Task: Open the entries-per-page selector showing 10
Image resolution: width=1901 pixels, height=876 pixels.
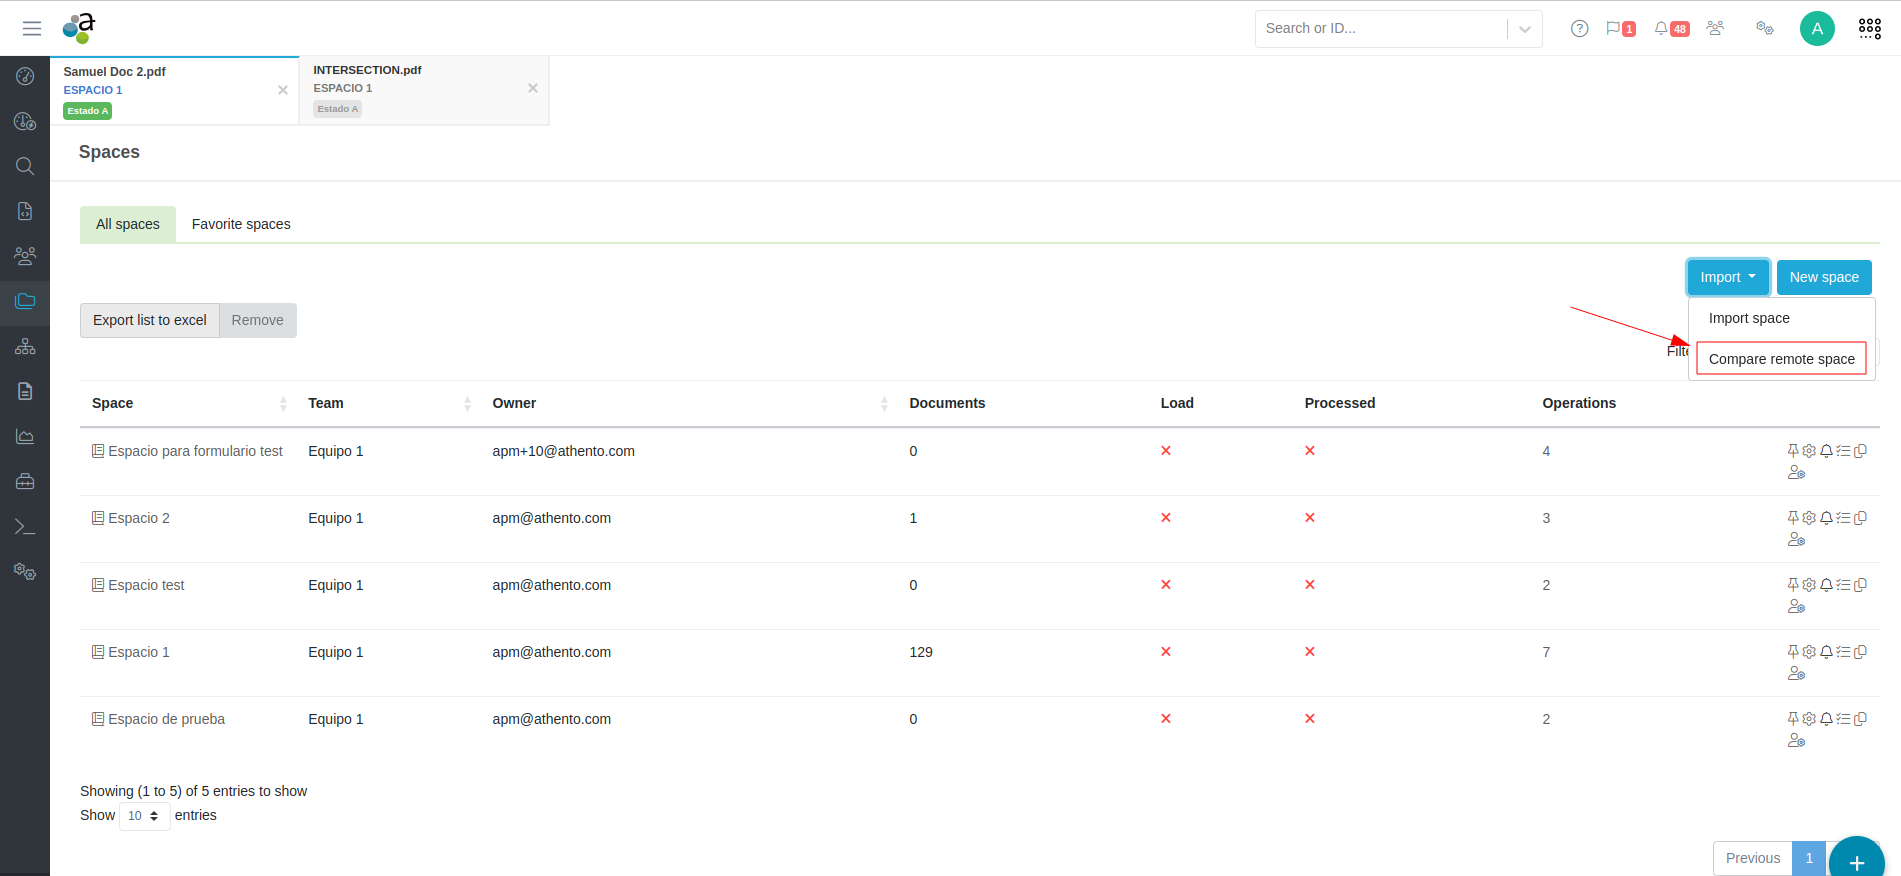Action: point(144,816)
